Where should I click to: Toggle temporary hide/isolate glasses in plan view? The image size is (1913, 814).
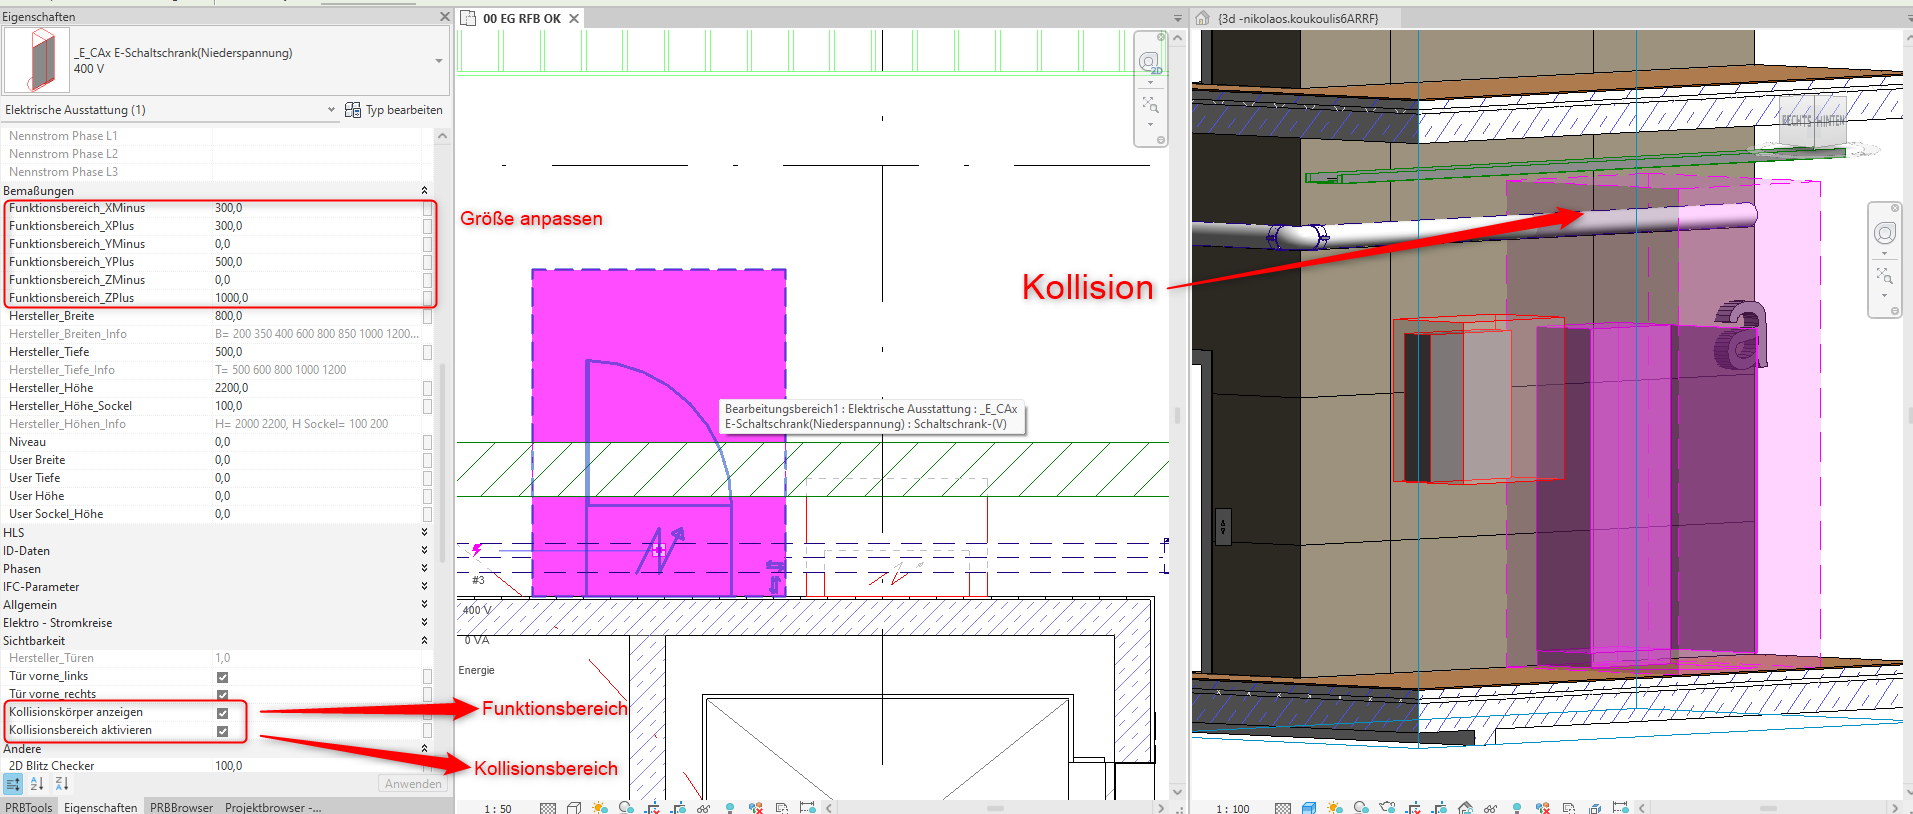click(x=704, y=807)
